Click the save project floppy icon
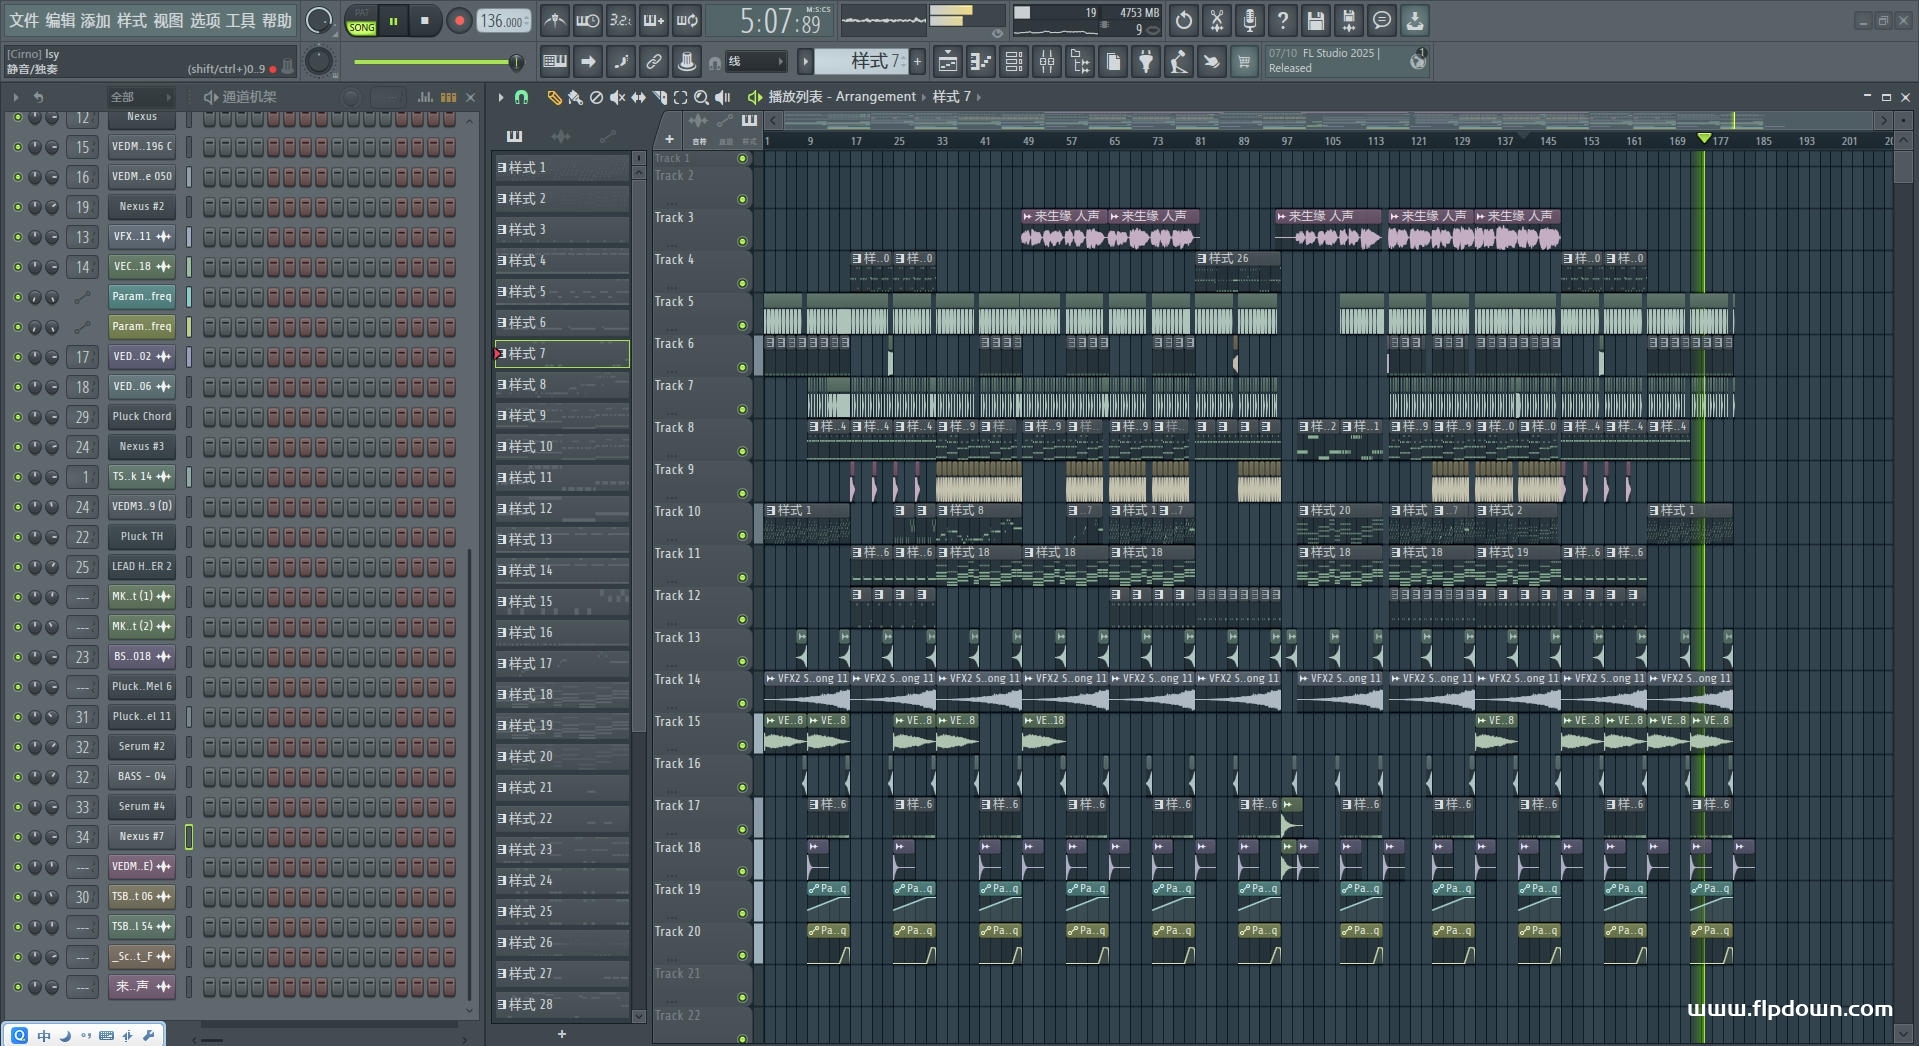The height and width of the screenshot is (1046, 1919). point(1316,20)
